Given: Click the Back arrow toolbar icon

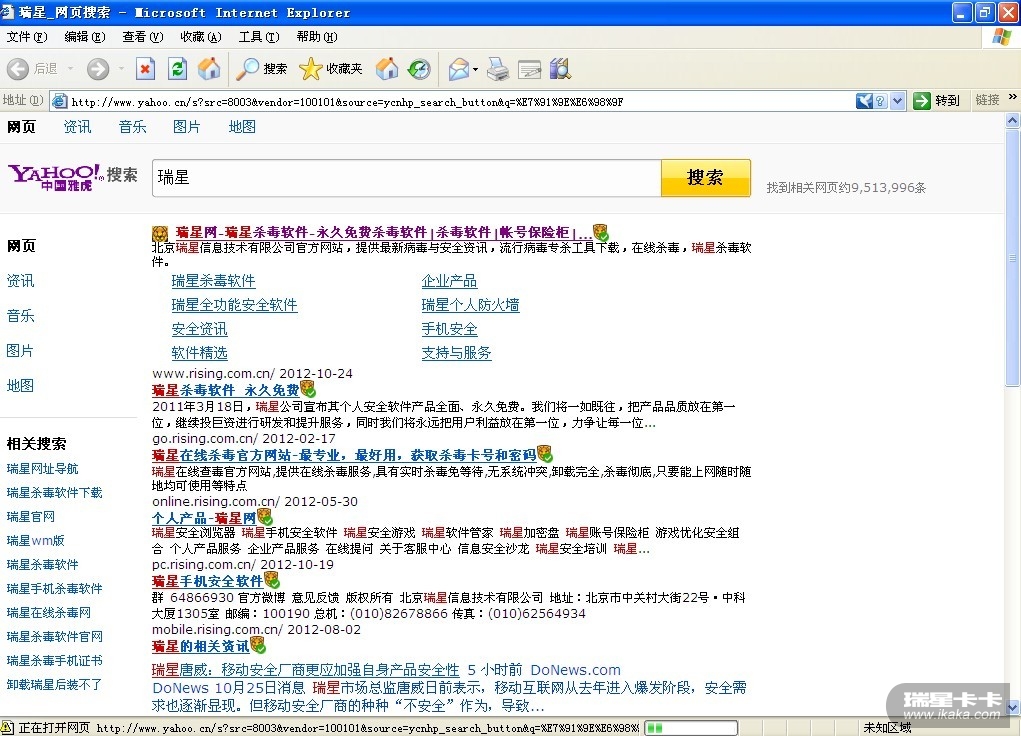Looking at the screenshot, I should pos(18,68).
